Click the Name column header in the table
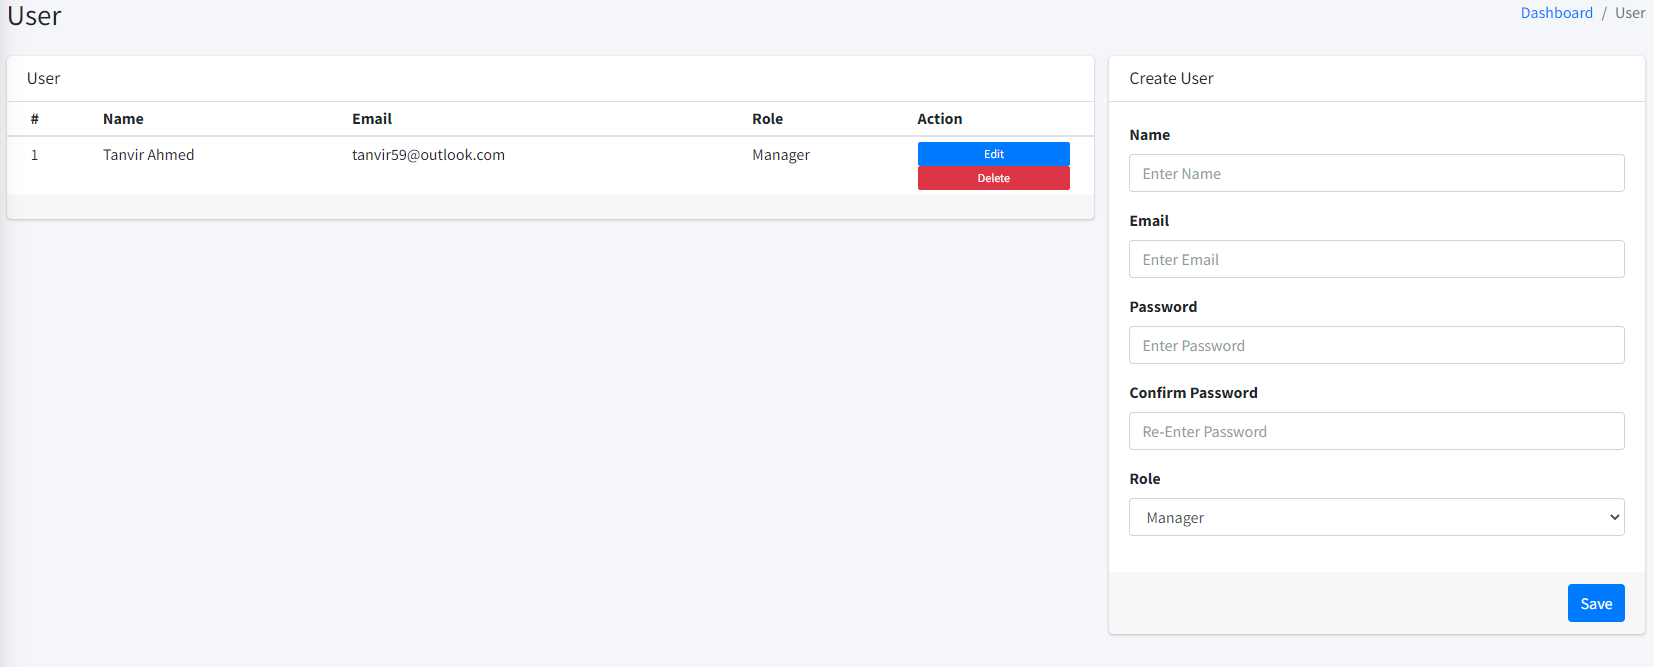The width and height of the screenshot is (1654, 667). [123, 119]
